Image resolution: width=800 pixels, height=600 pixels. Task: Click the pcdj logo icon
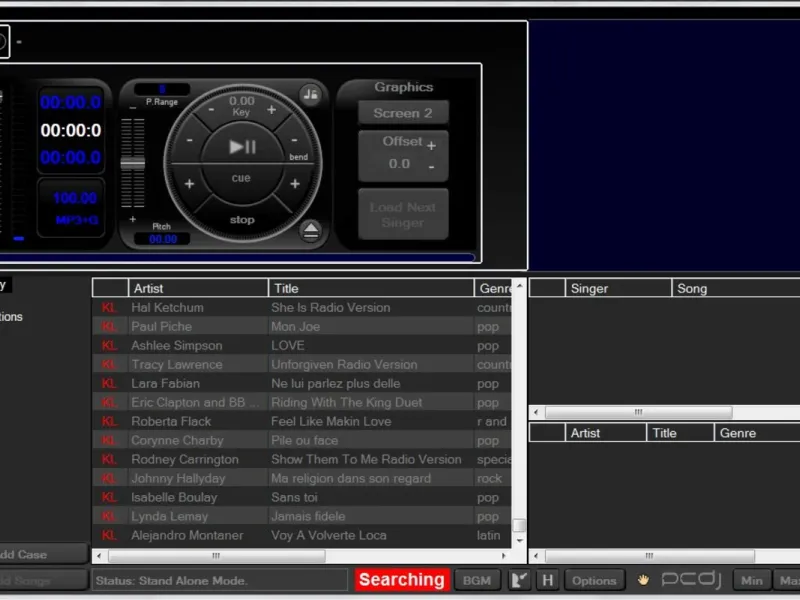[691, 579]
